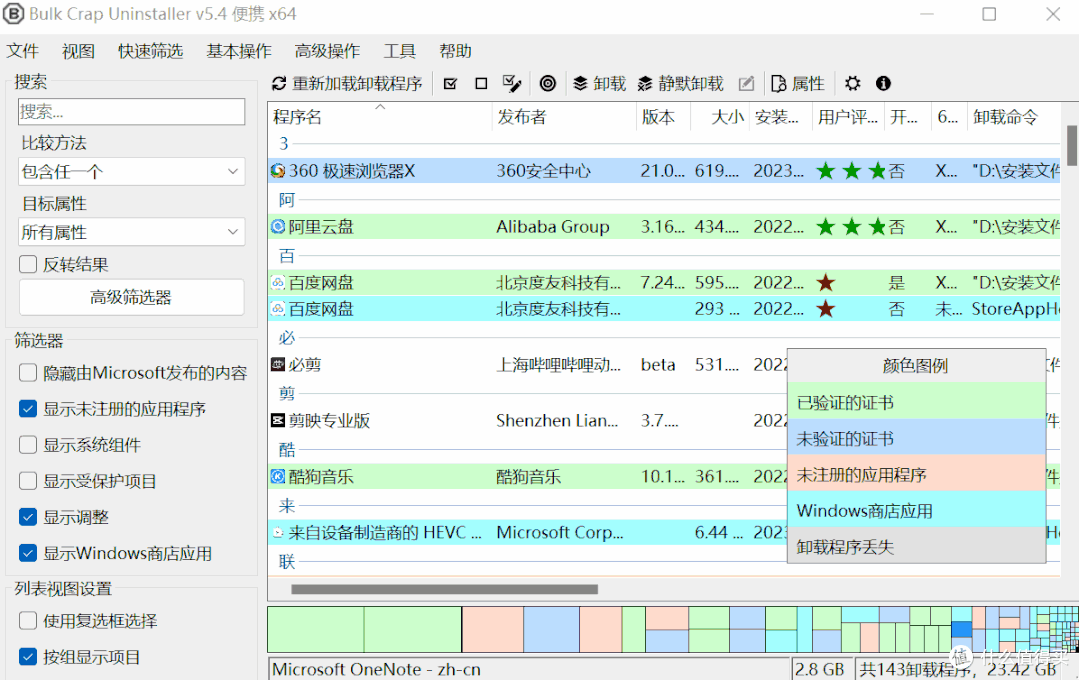This screenshot has width=1079, height=680.
Task: Sort by the 大小 column header
Action: pyautogui.click(x=720, y=117)
